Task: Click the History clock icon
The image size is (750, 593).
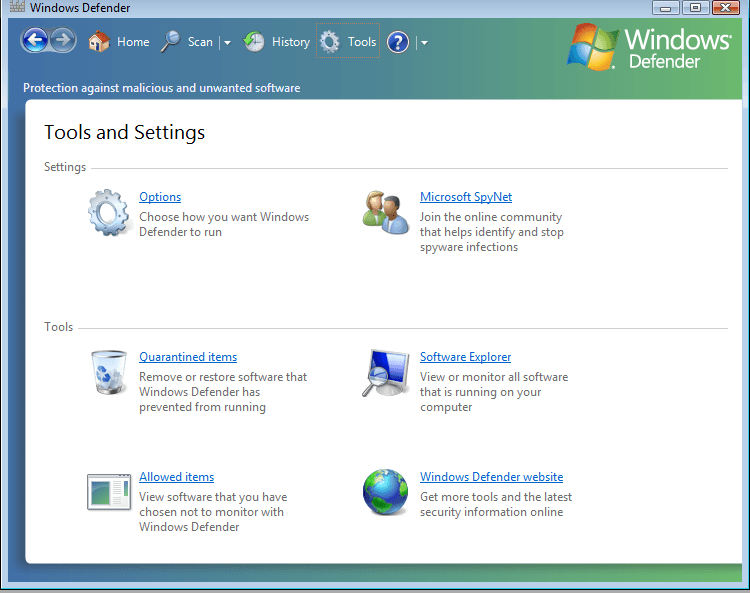Action: [x=254, y=42]
